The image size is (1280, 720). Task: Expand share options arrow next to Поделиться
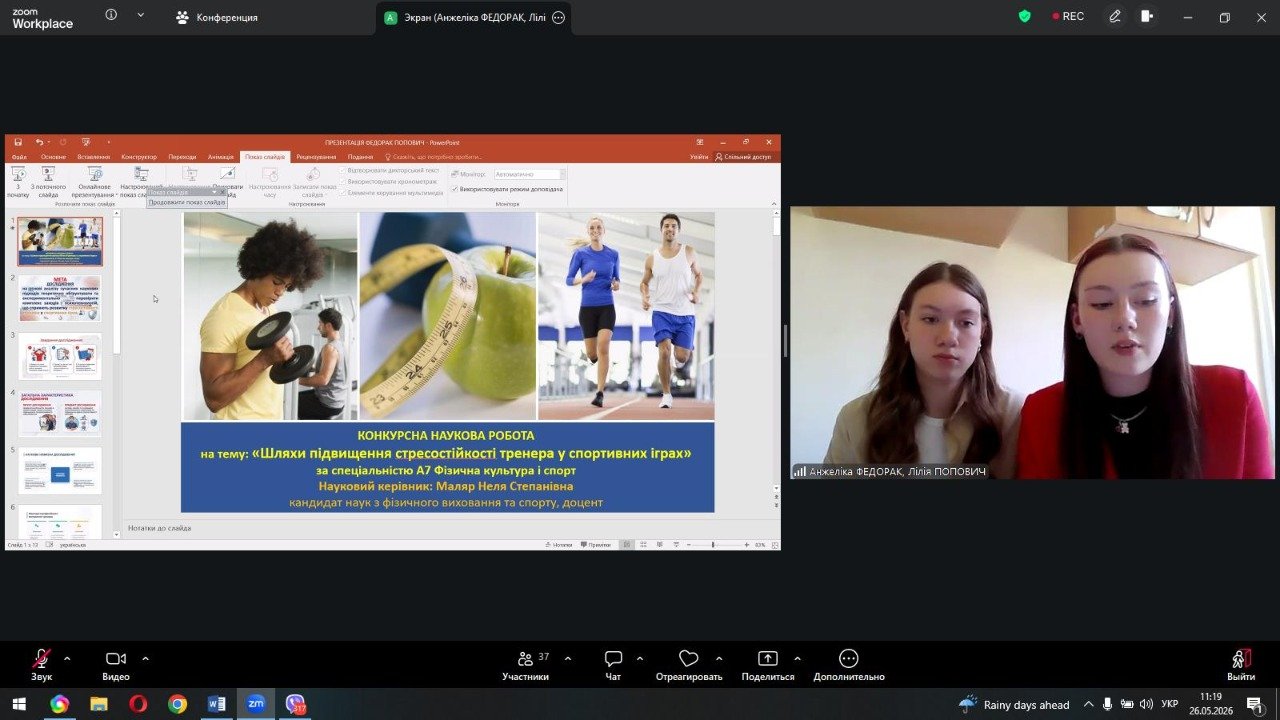797,659
